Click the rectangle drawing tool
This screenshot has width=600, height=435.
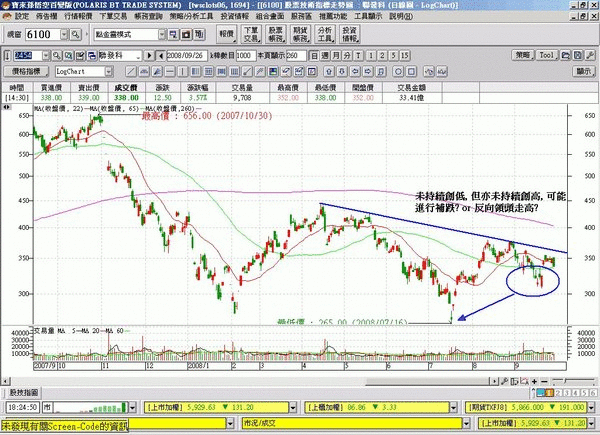click(x=411, y=72)
